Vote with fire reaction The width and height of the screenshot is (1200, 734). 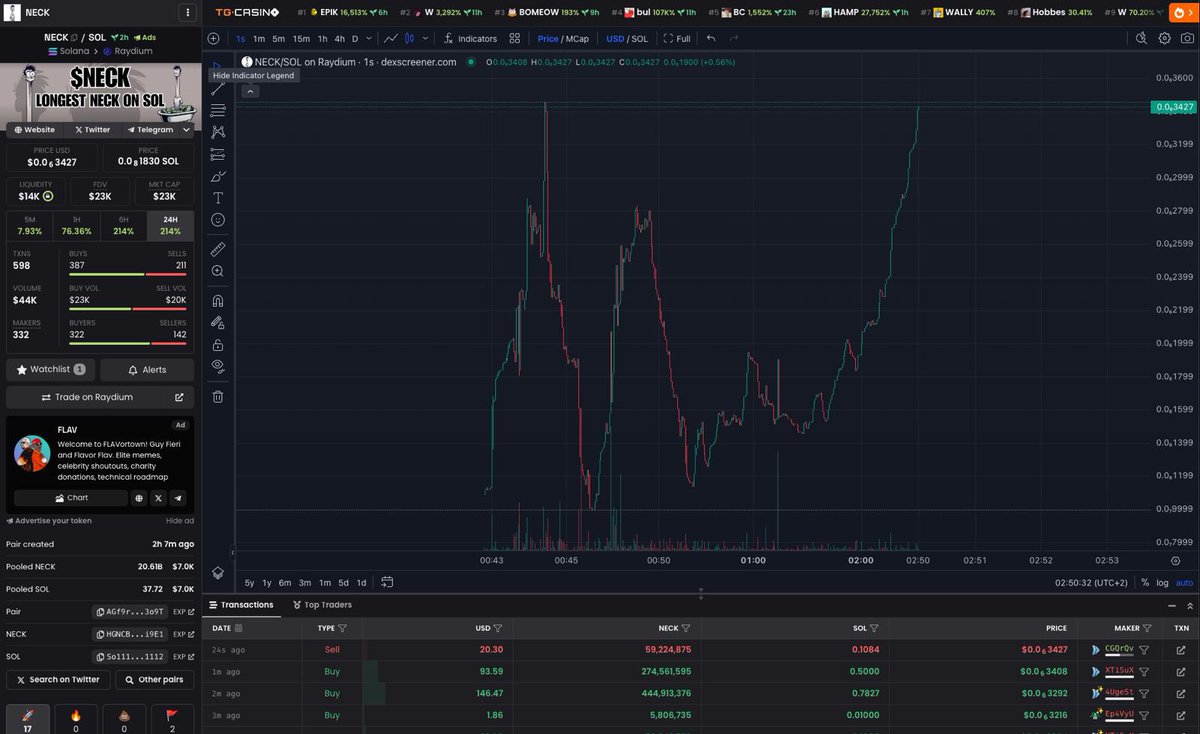tap(76, 719)
